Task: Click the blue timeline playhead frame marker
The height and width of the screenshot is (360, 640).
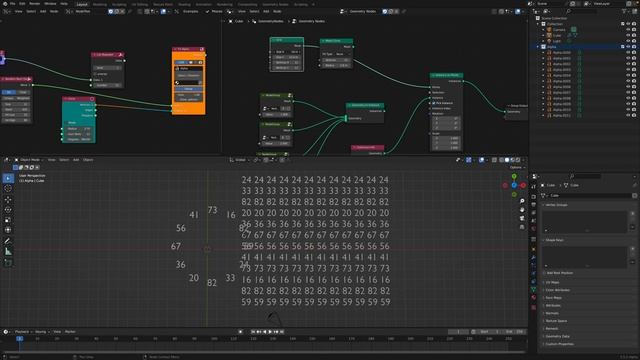Action: point(20,338)
